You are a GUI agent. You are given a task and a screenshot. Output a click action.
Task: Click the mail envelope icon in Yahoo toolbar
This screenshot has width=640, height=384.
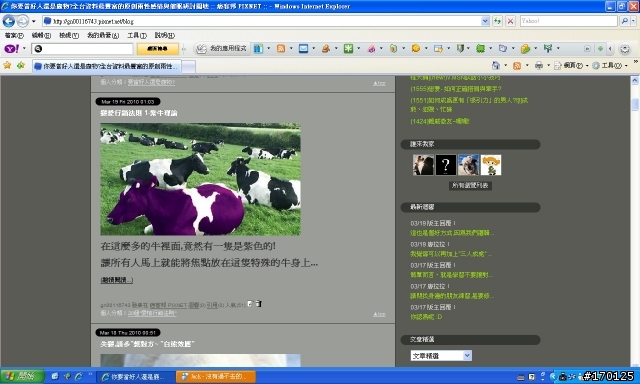tap(303, 49)
